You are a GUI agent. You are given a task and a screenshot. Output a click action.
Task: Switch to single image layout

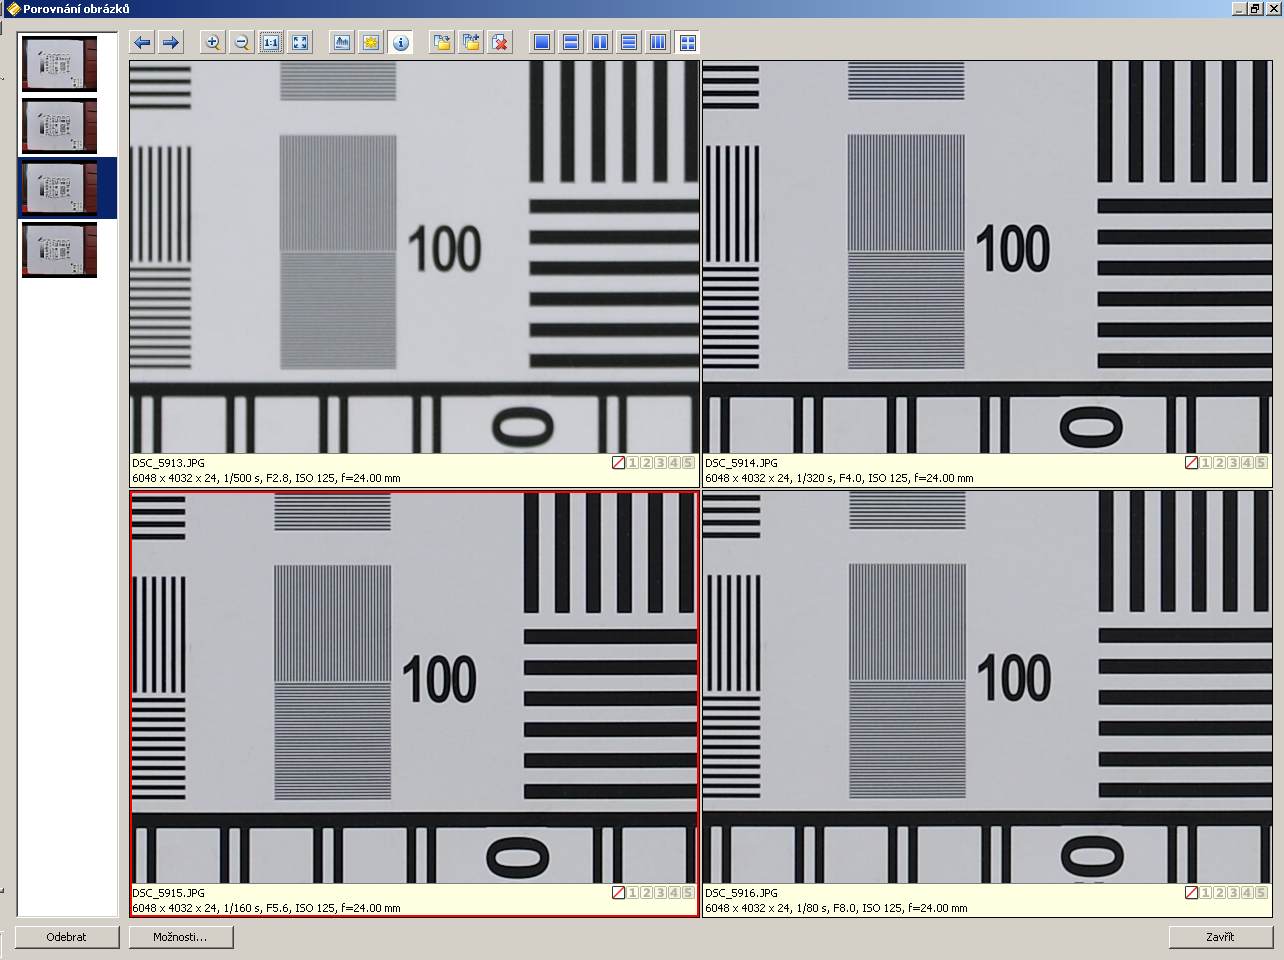[x=542, y=42]
